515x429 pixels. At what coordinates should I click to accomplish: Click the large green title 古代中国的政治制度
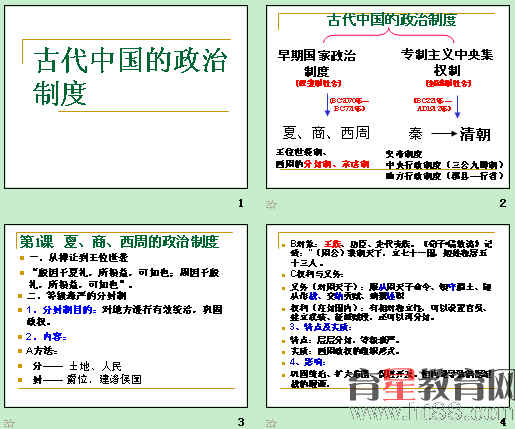pos(131,76)
